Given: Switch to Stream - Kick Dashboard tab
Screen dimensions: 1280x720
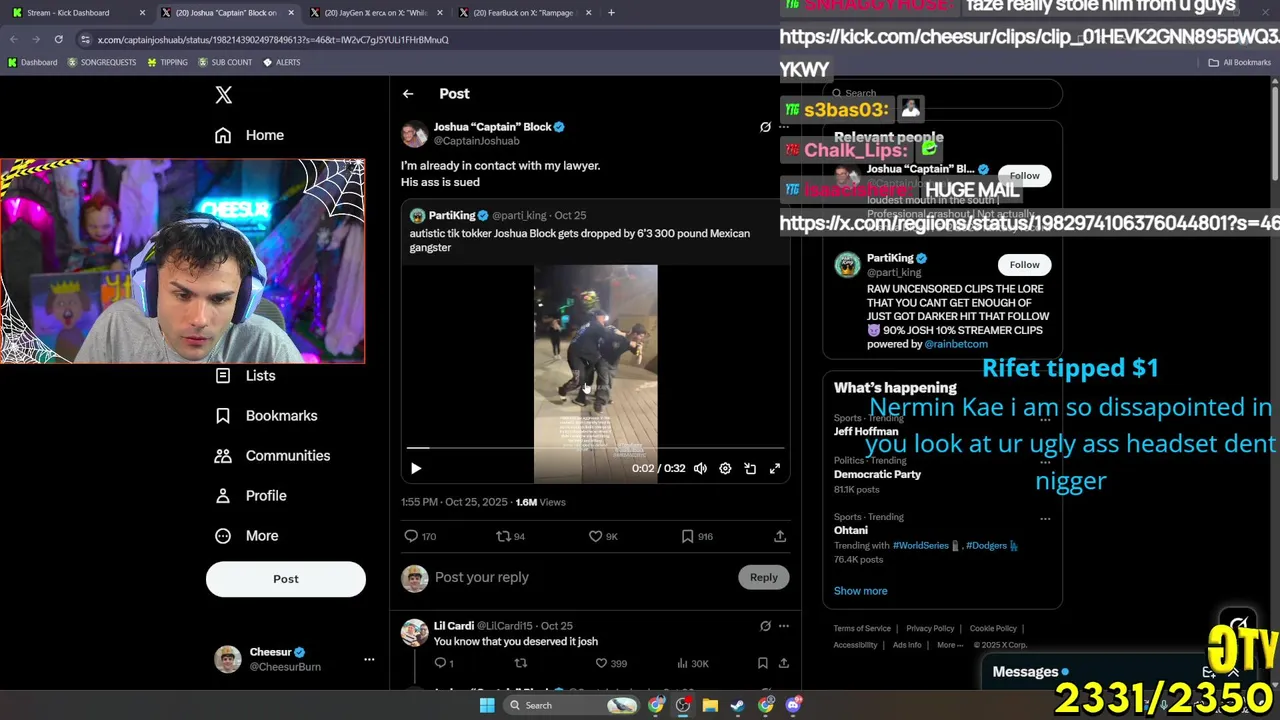Looking at the screenshot, I should (68, 13).
